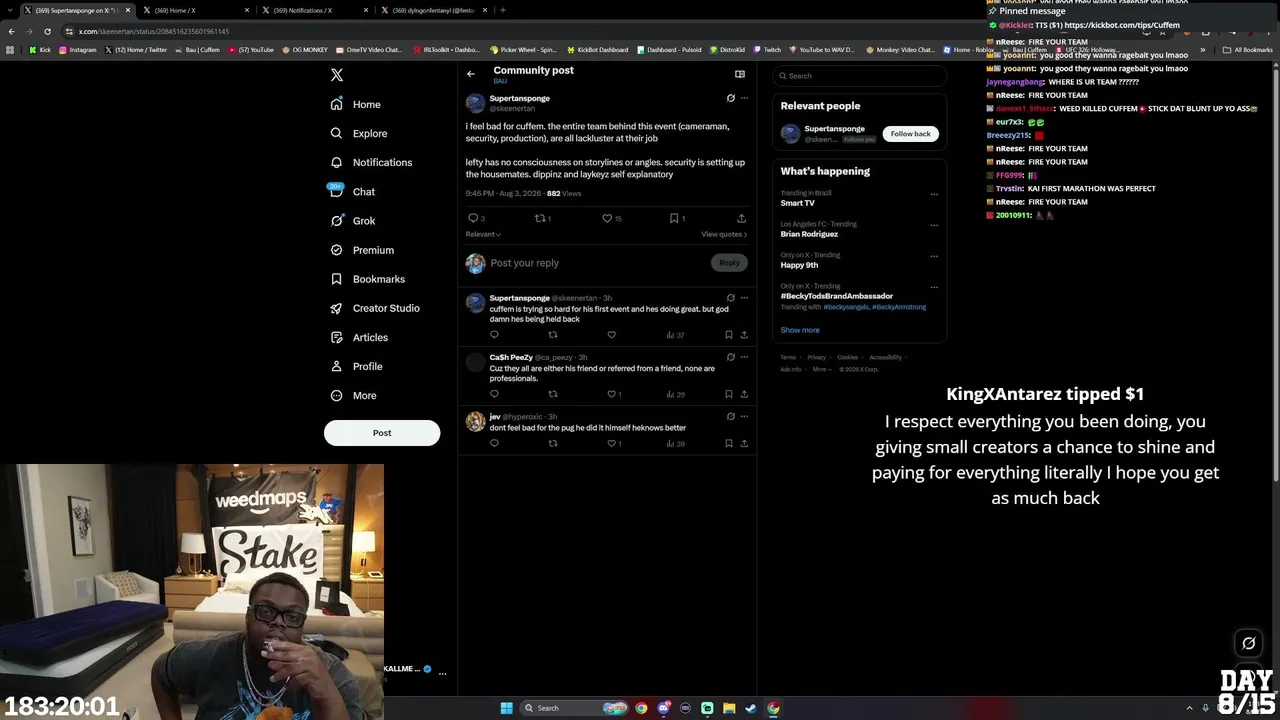Share the main post
Screen dimensions: 1280x720
click(741, 218)
